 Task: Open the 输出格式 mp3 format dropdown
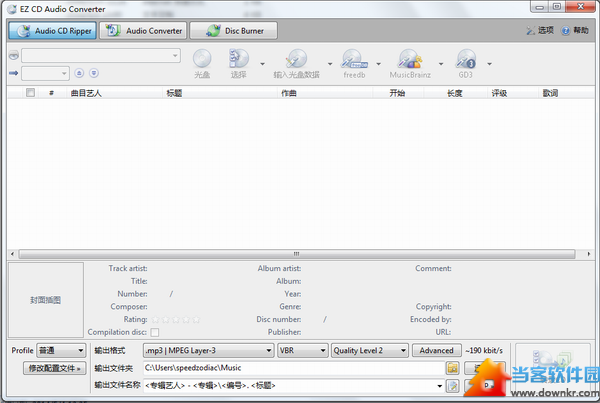click(x=208, y=350)
